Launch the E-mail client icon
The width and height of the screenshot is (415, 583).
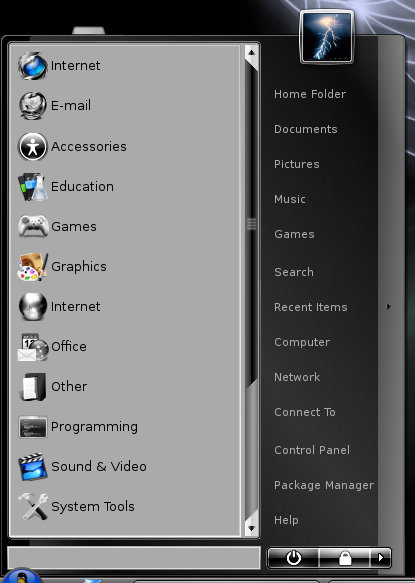click(x=33, y=106)
